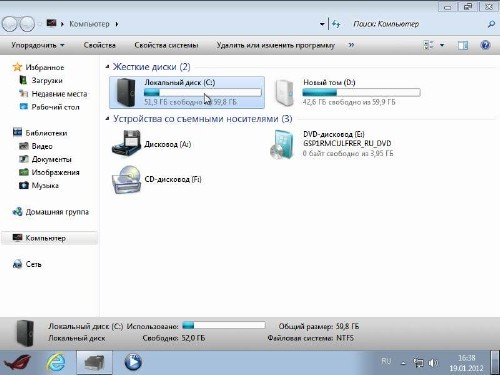Toggle the preview pane
The width and height of the screenshot is (500, 375).
pos(463,45)
